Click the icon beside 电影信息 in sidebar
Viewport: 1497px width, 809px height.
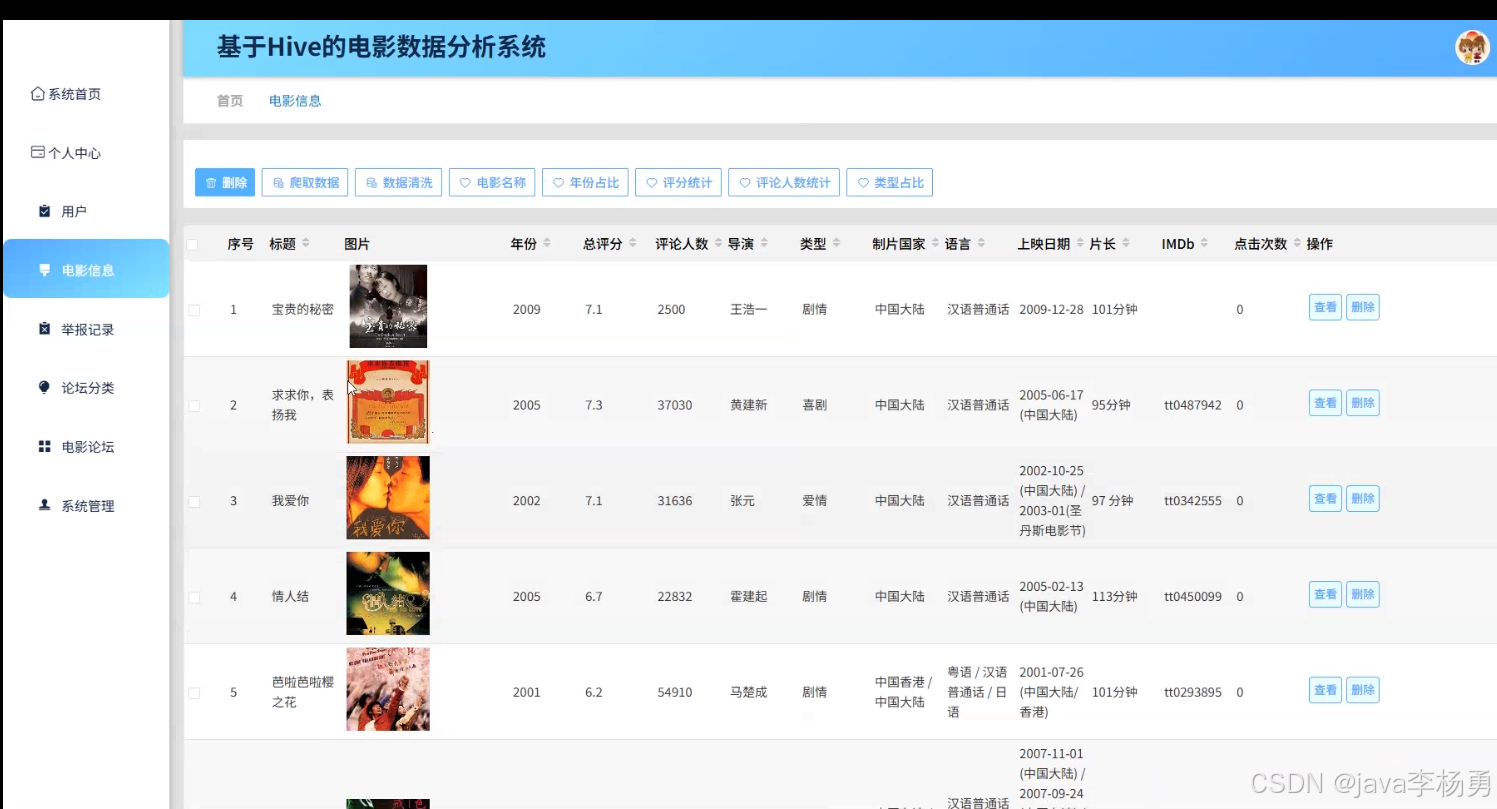[44, 270]
